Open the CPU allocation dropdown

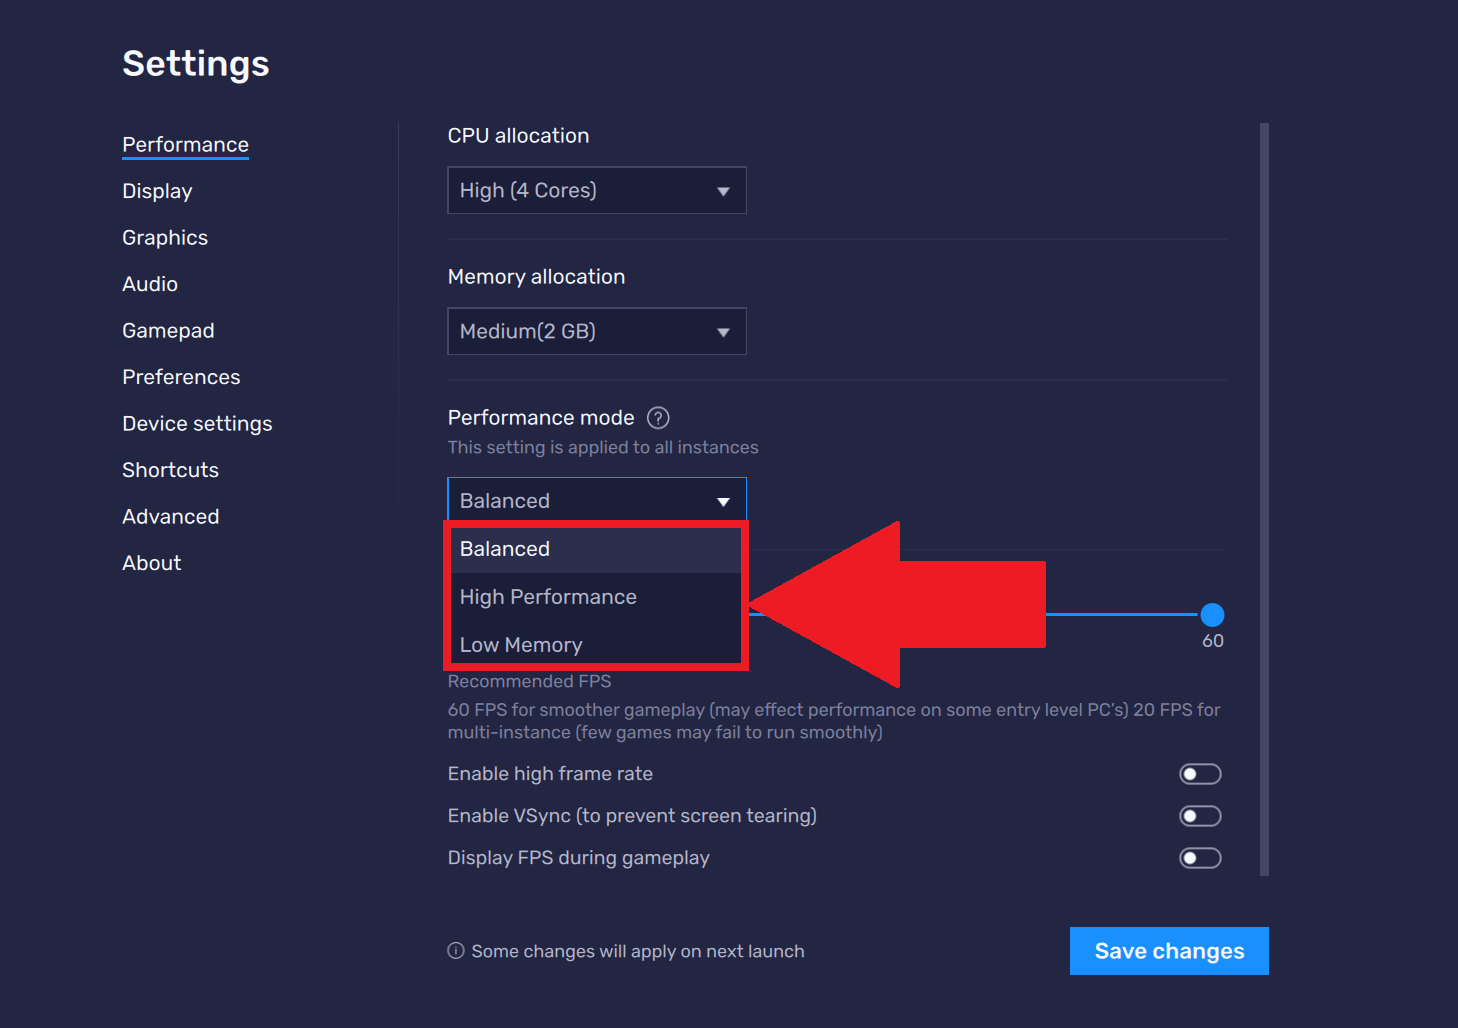point(596,190)
